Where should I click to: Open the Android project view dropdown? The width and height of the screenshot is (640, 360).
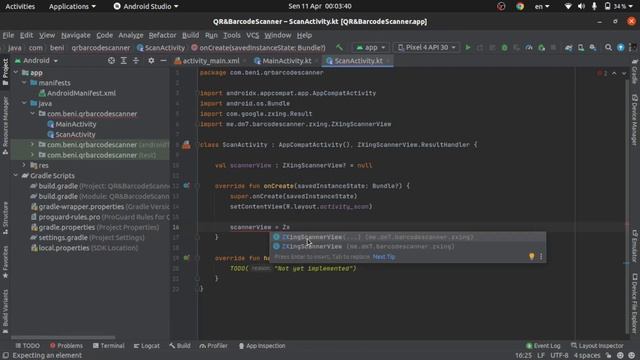36,60
